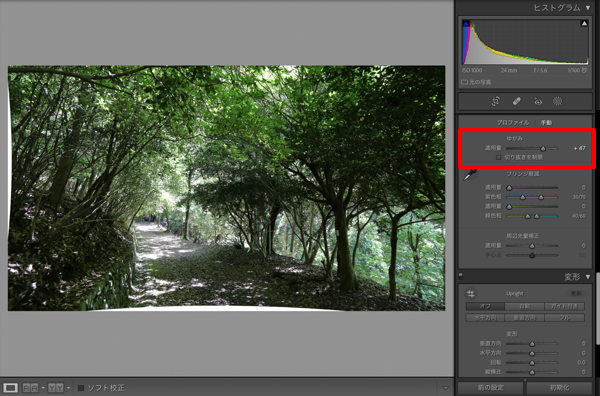Select the Crop Overlay tool icon
600x396 pixels.
tap(496, 101)
